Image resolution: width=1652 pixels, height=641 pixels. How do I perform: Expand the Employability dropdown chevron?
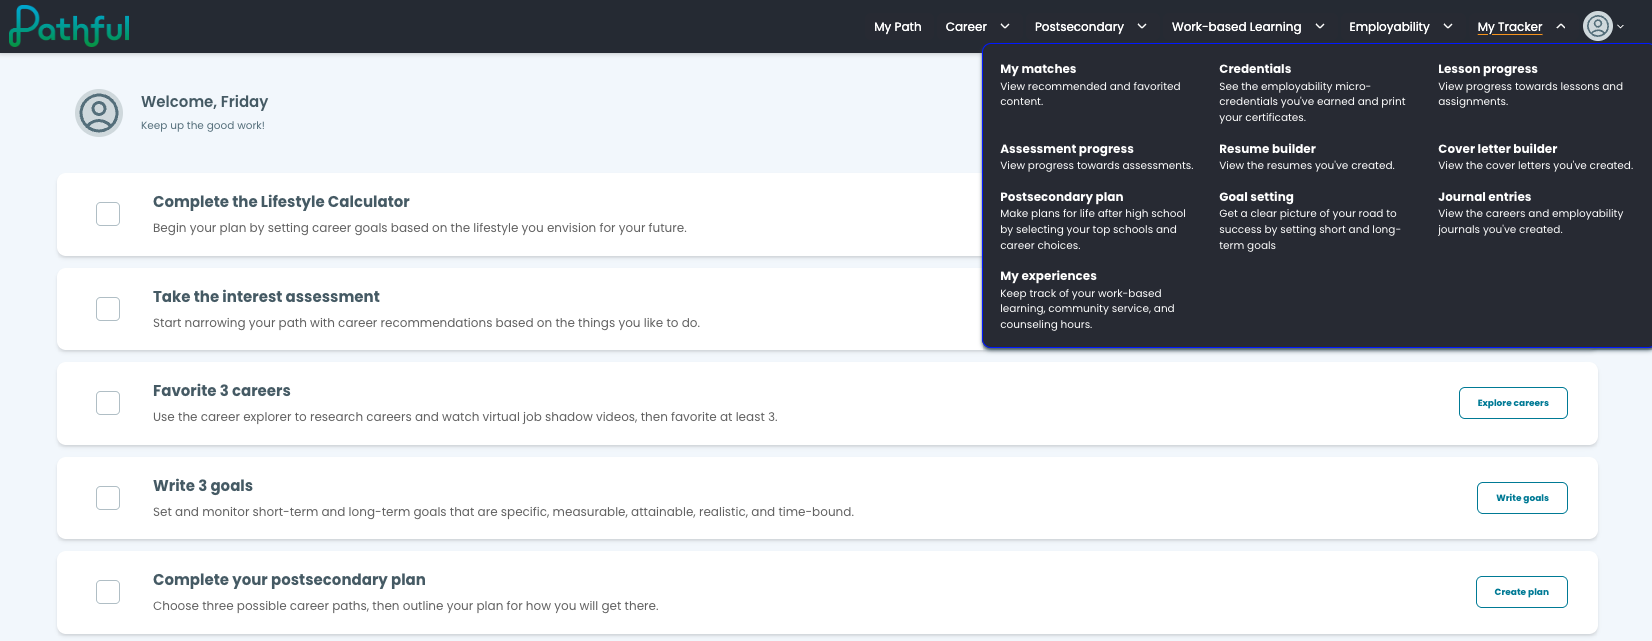click(x=1447, y=27)
